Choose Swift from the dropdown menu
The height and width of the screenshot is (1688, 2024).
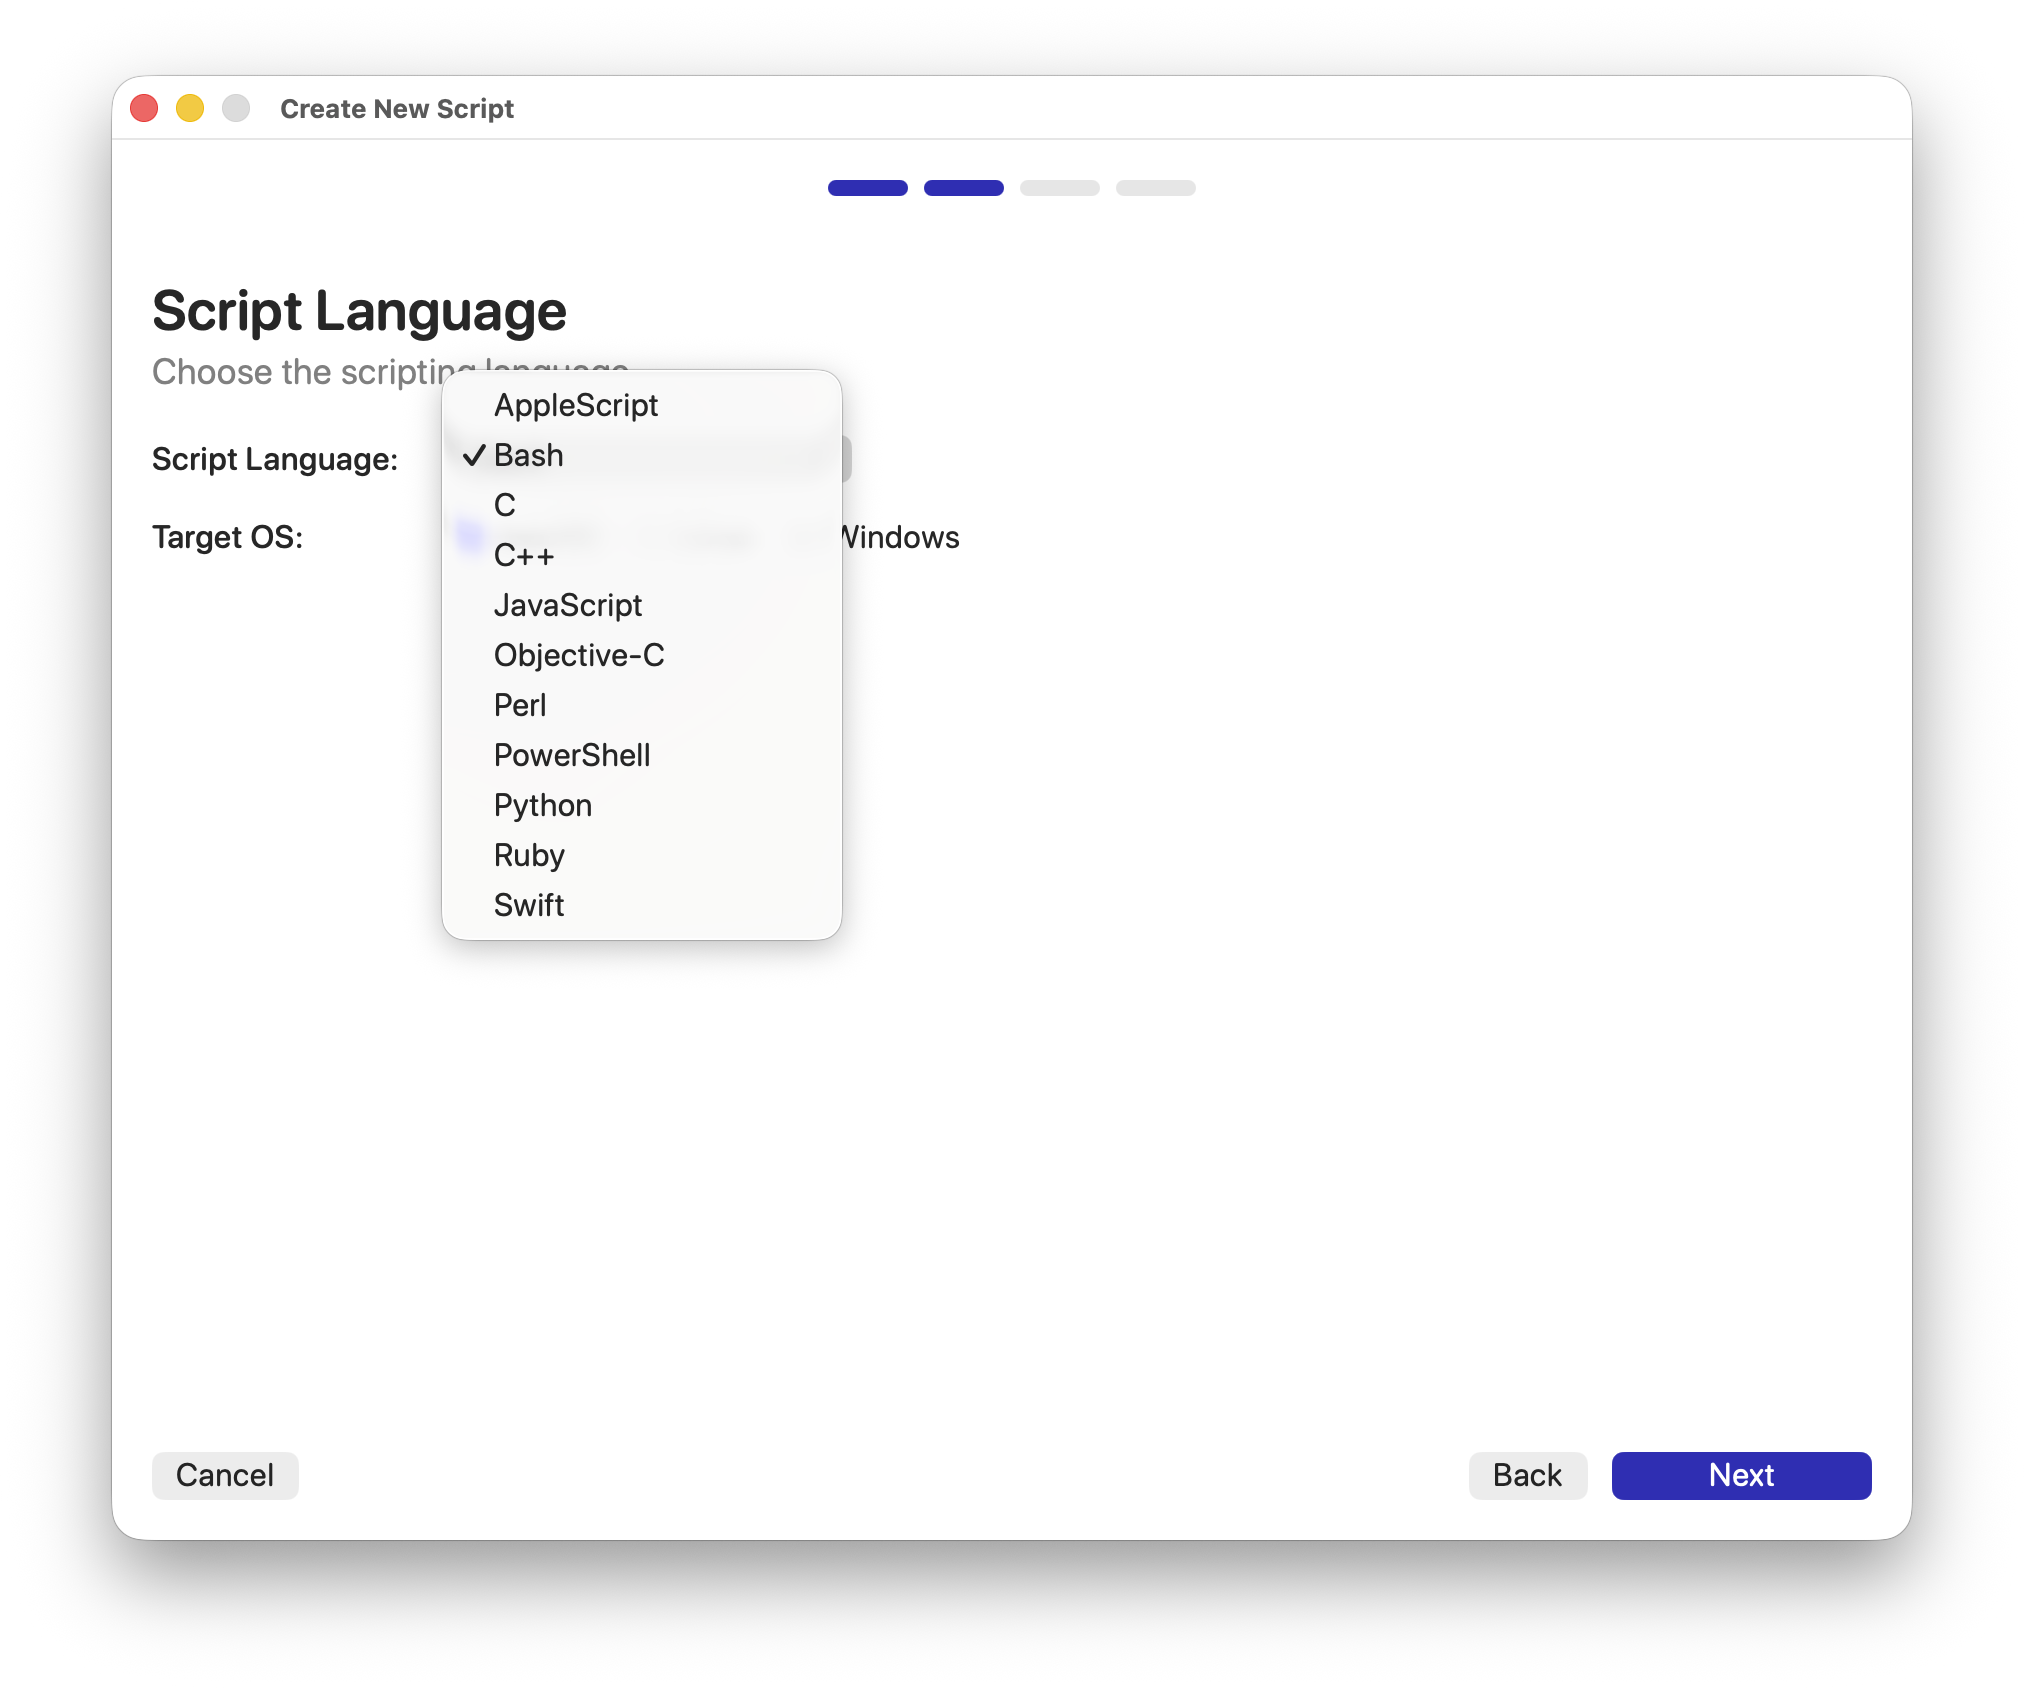(x=529, y=905)
